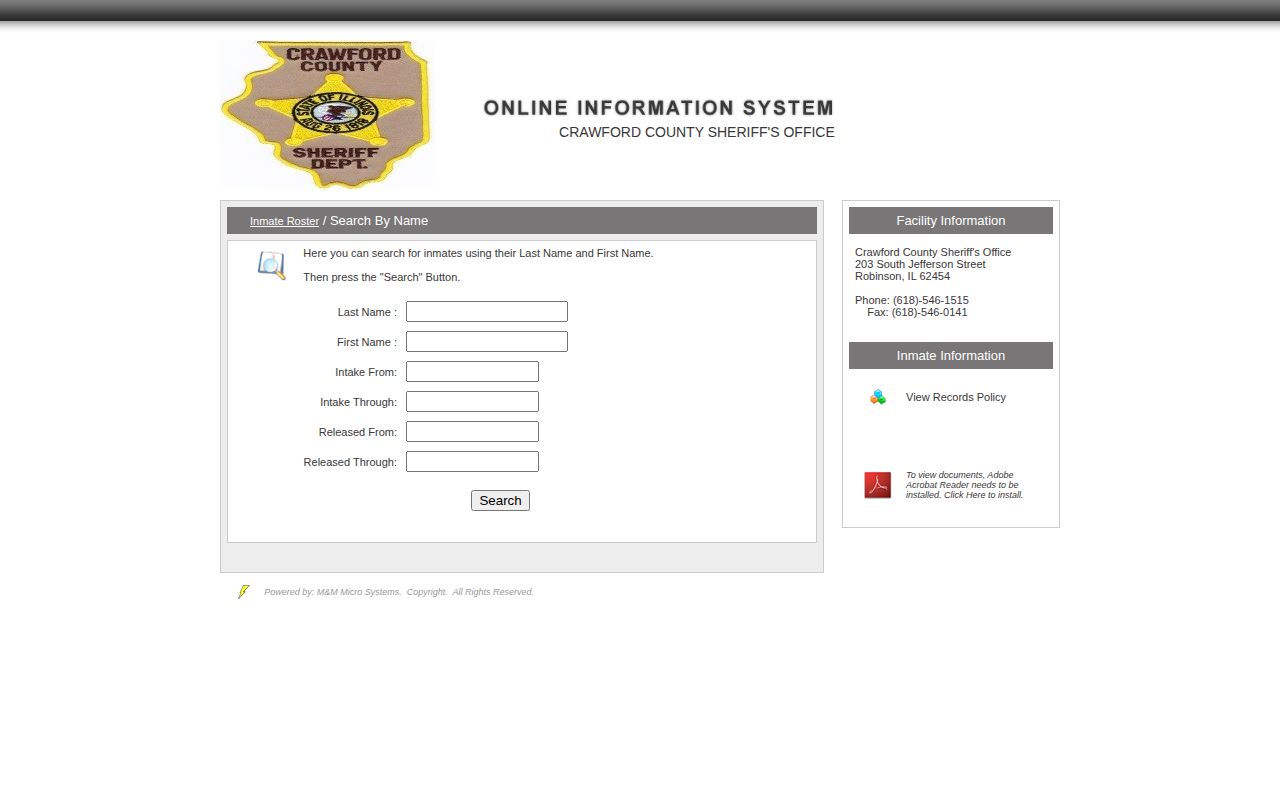The image size is (1280, 800).
Task: Focus the Released Through date field
Action: tap(472, 462)
